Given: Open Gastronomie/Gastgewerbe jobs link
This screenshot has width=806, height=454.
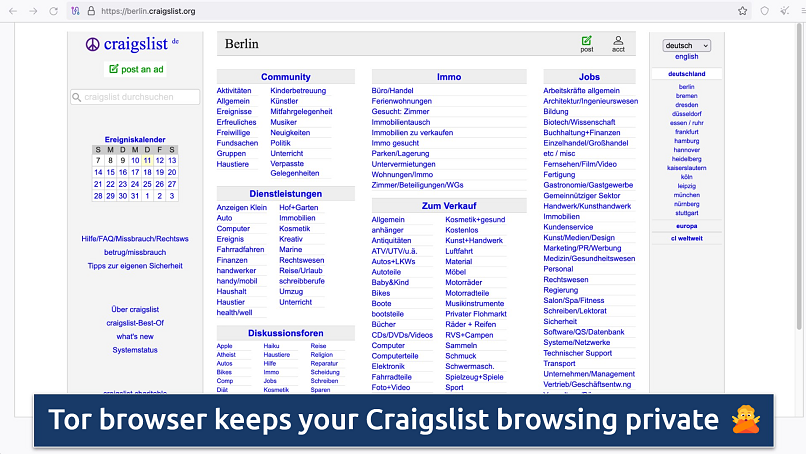Looking at the screenshot, I should tap(588, 185).
